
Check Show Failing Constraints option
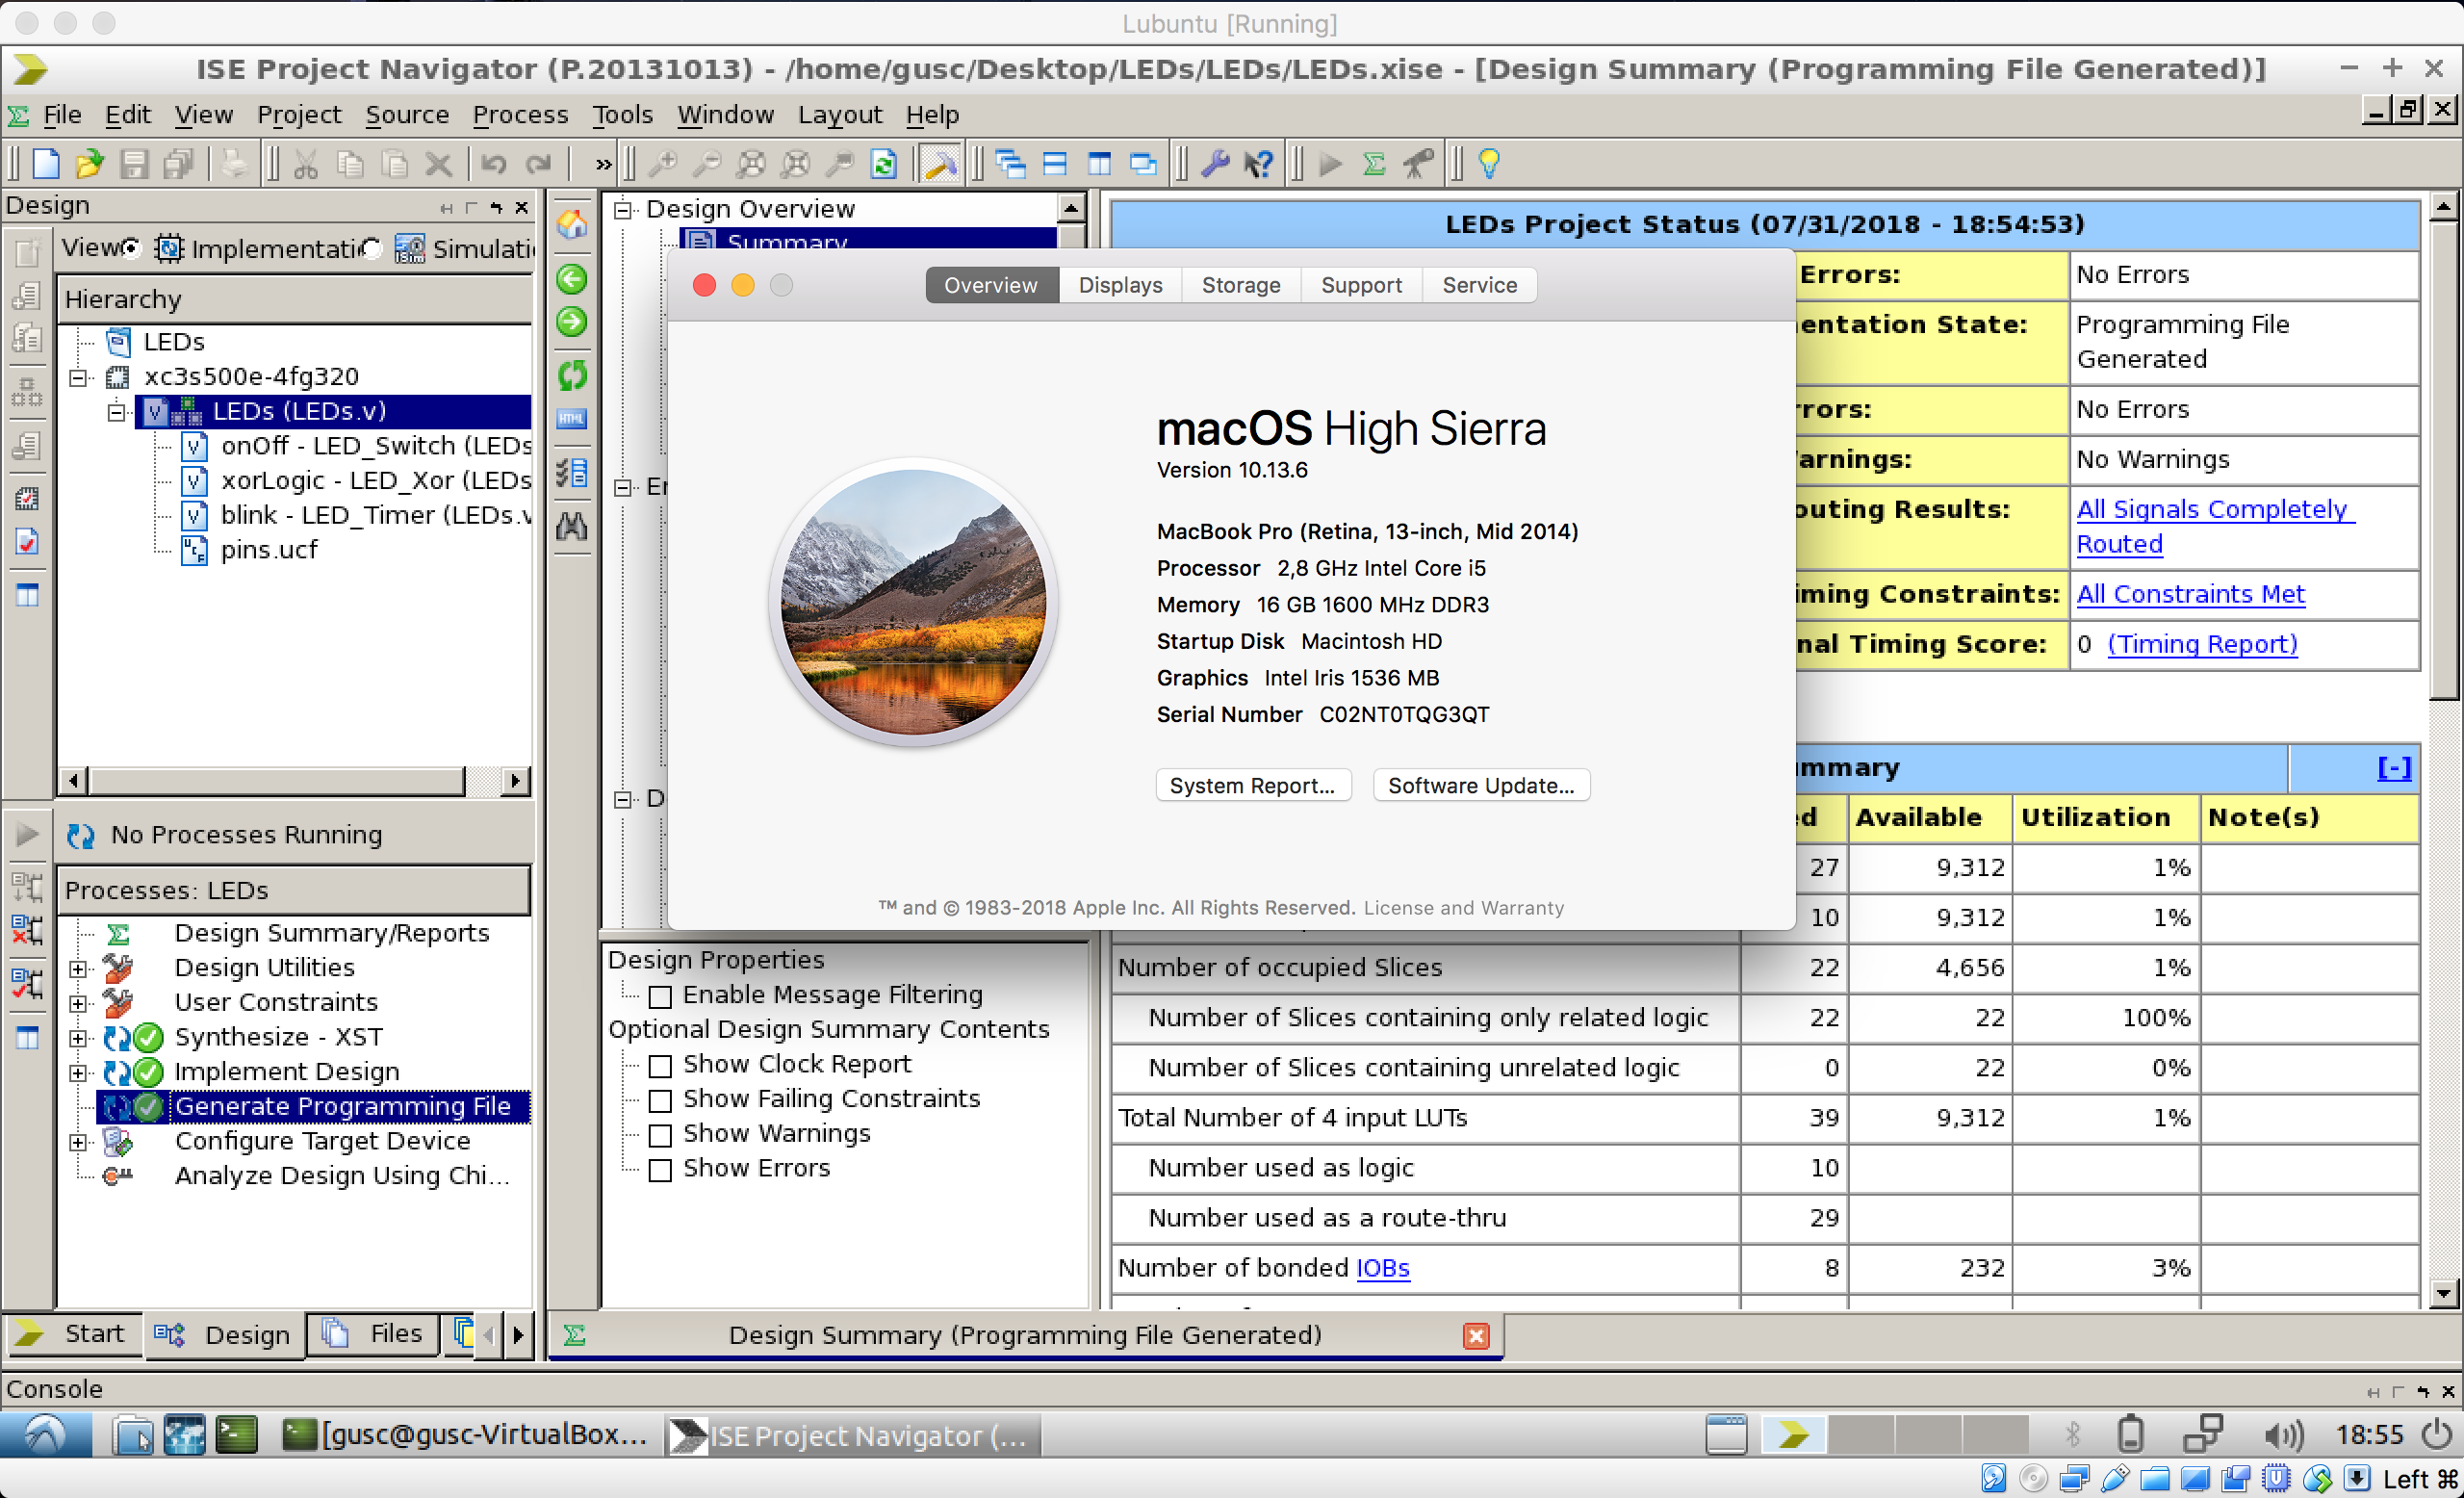pos(660,1101)
